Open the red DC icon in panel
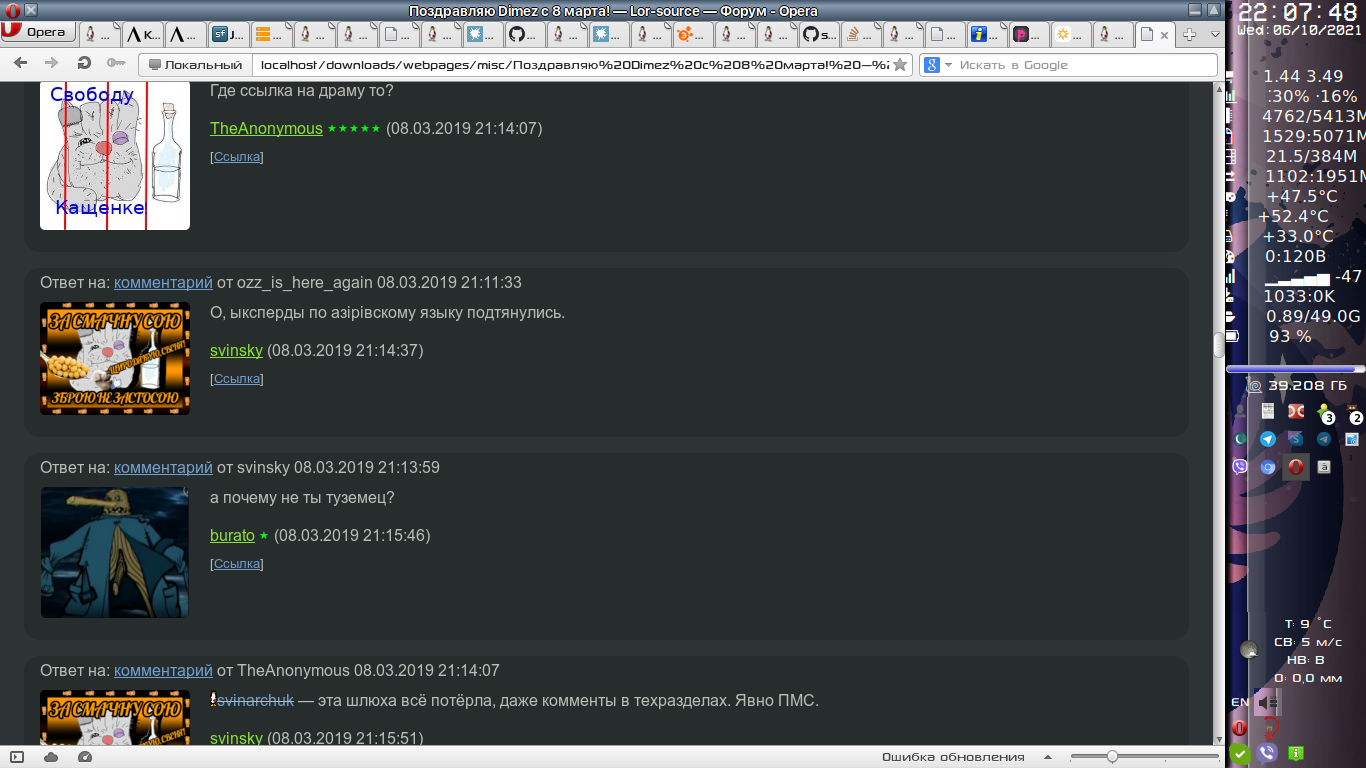 click(x=1296, y=411)
